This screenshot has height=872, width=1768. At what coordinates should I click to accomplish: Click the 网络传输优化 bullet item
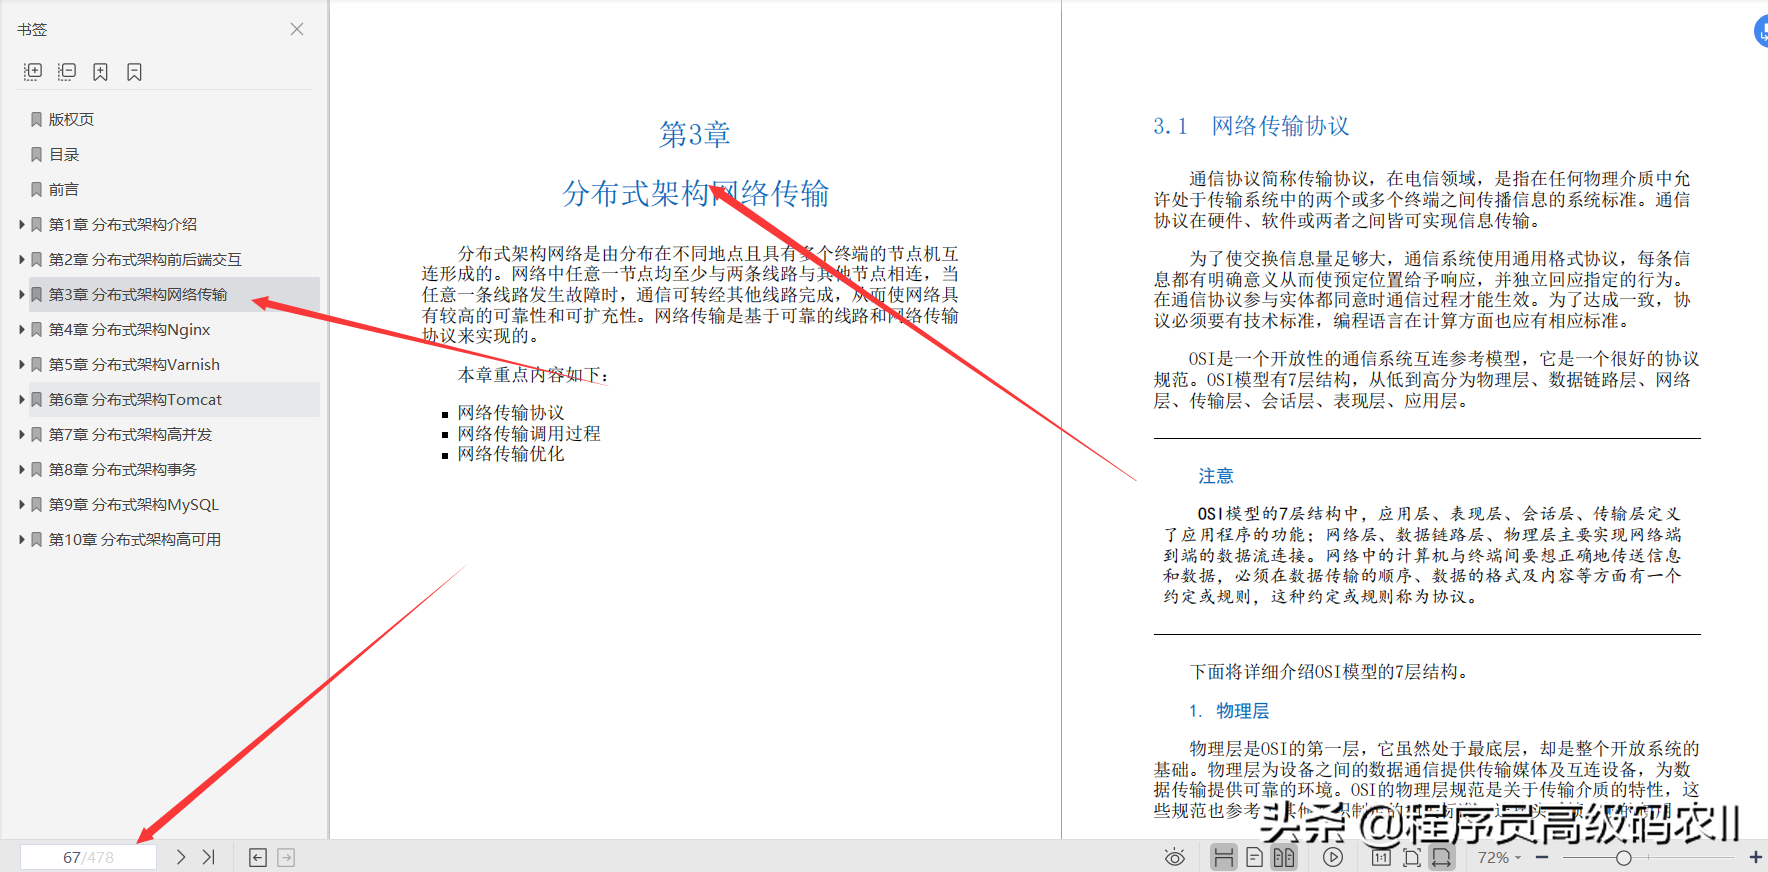pos(511,454)
